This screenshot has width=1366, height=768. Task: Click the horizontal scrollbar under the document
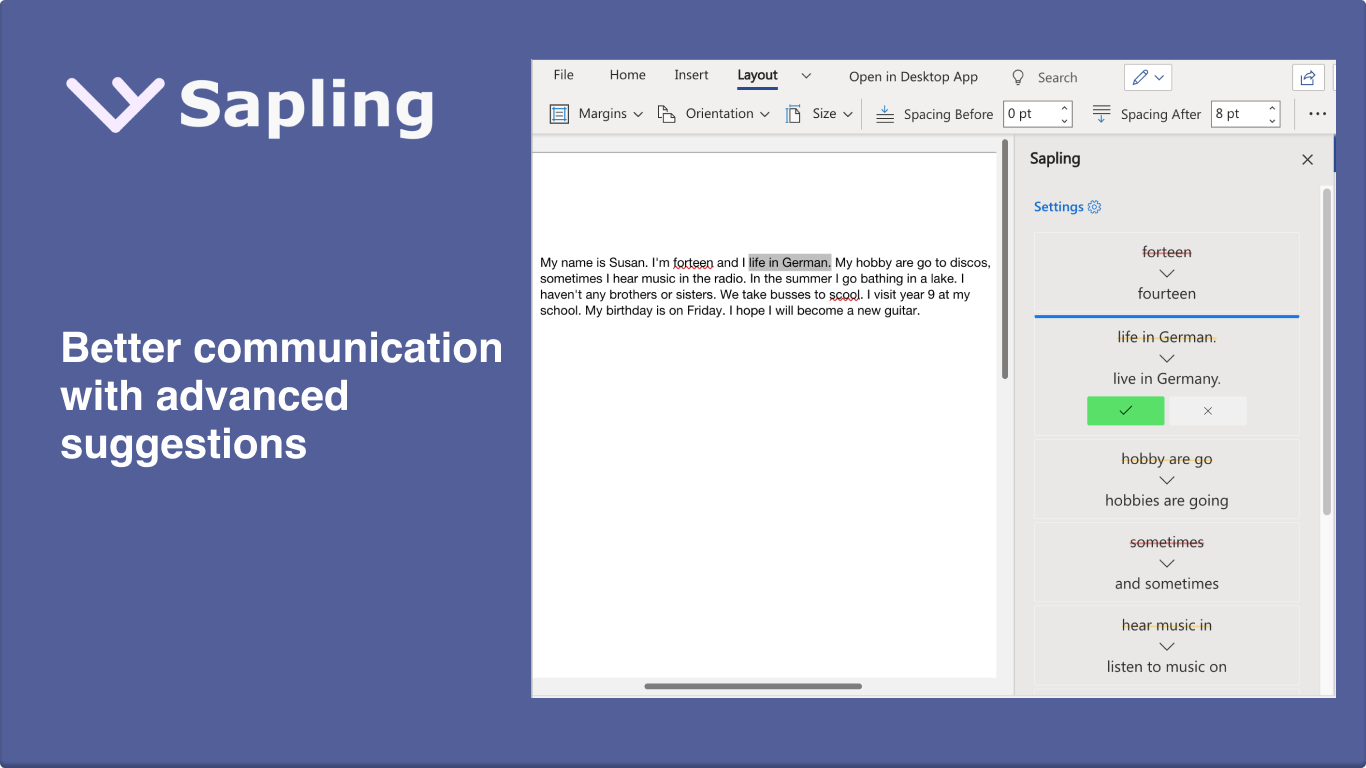753,686
